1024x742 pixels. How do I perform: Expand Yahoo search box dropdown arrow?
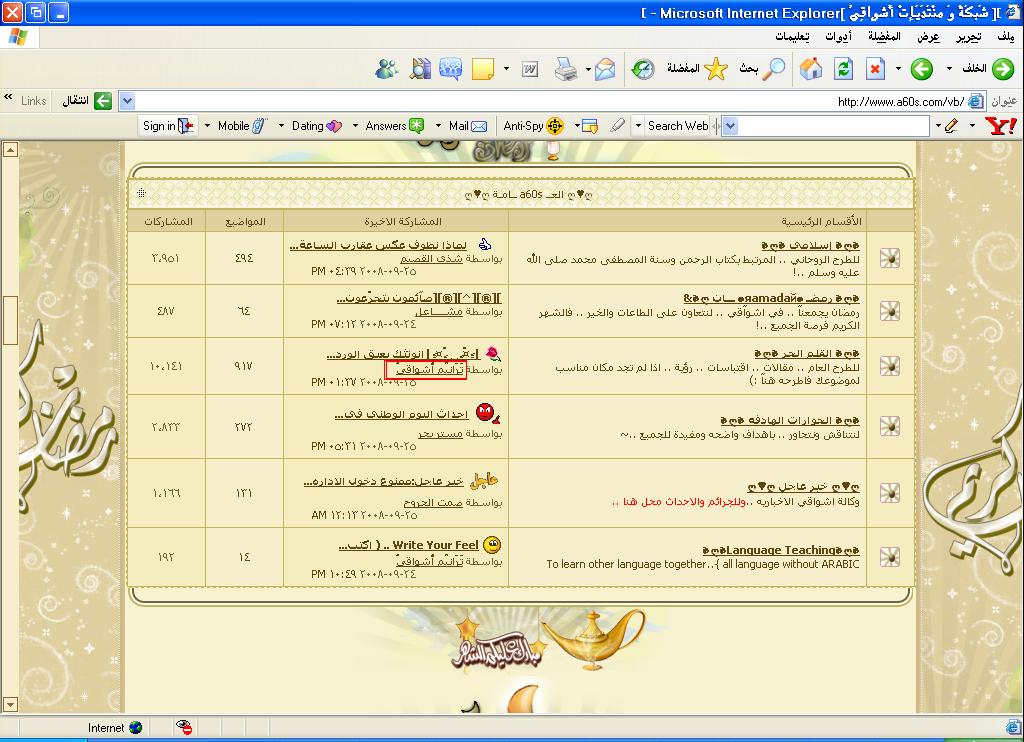point(730,126)
